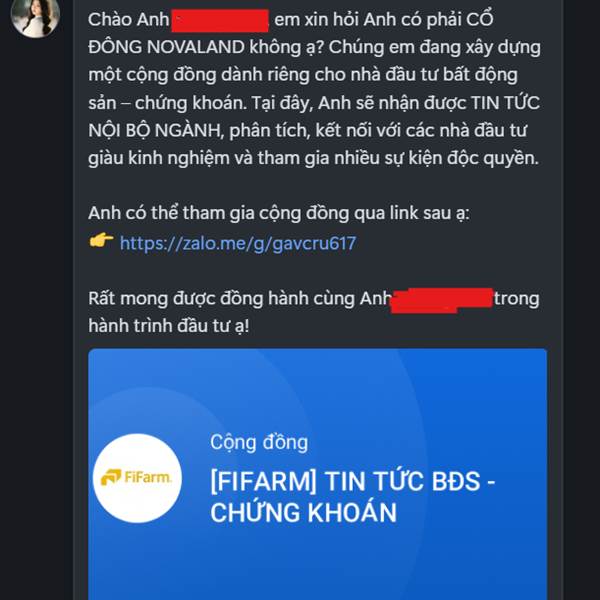600x600 pixels.
Task: Click the "Anh có thể tham gia cộng đồng" line
Action: [218, 214]
